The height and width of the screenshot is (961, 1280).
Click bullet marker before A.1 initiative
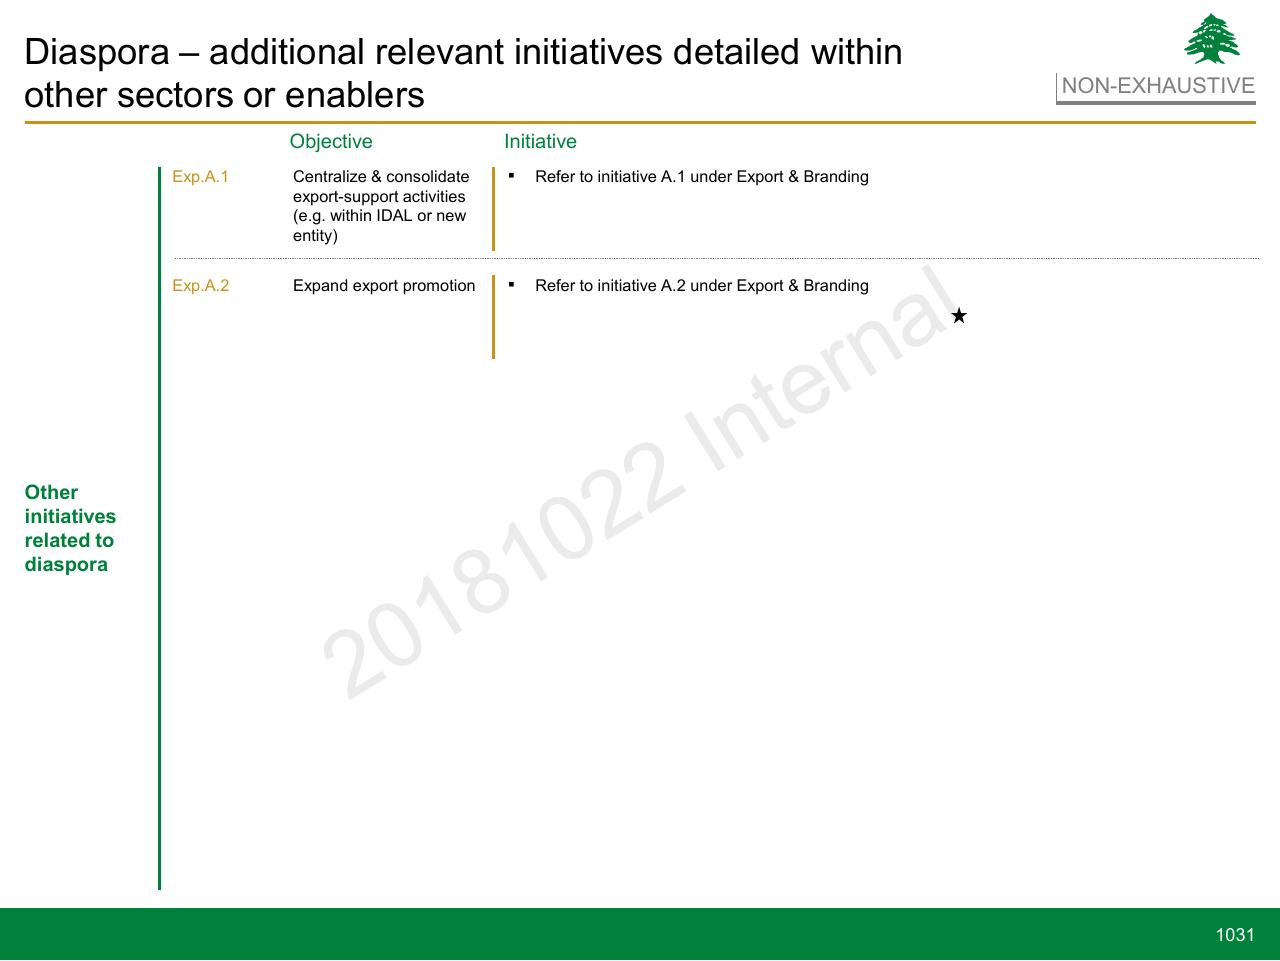point(511,175)
